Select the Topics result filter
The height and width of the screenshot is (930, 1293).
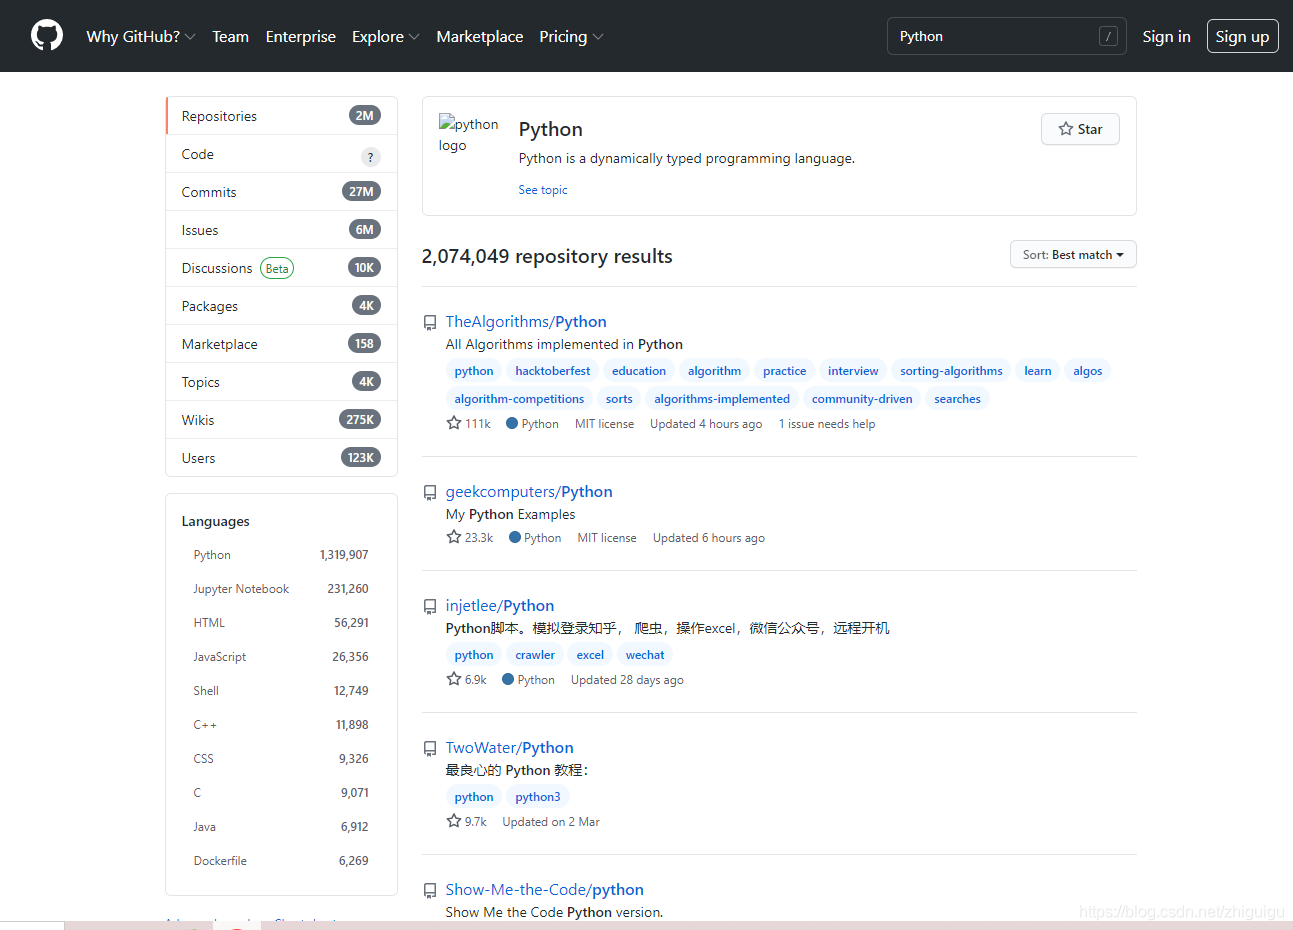(281, 382)
